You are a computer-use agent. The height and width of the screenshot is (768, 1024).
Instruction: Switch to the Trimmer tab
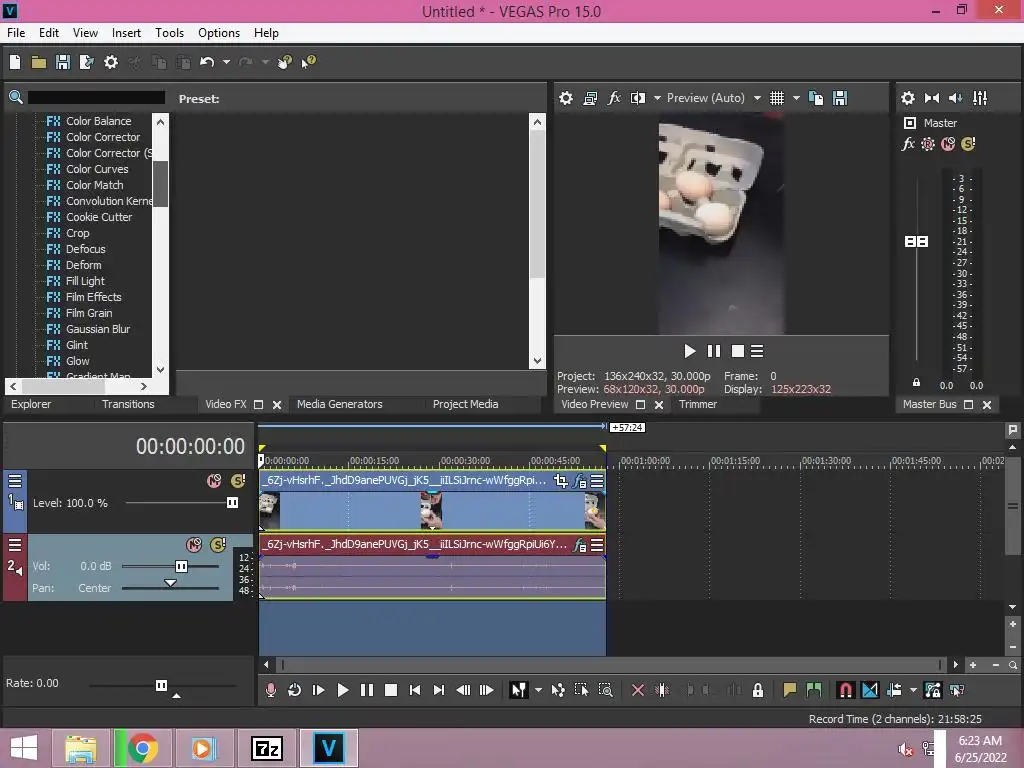pos(697,404)
